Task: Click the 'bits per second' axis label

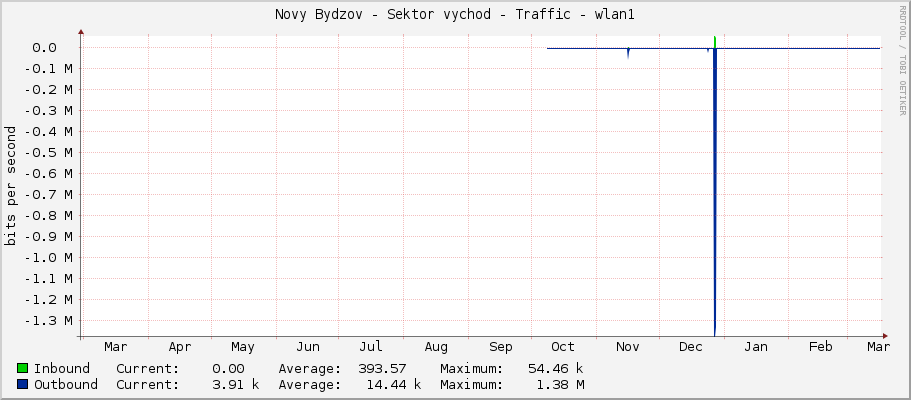Action: click(10, 186)
